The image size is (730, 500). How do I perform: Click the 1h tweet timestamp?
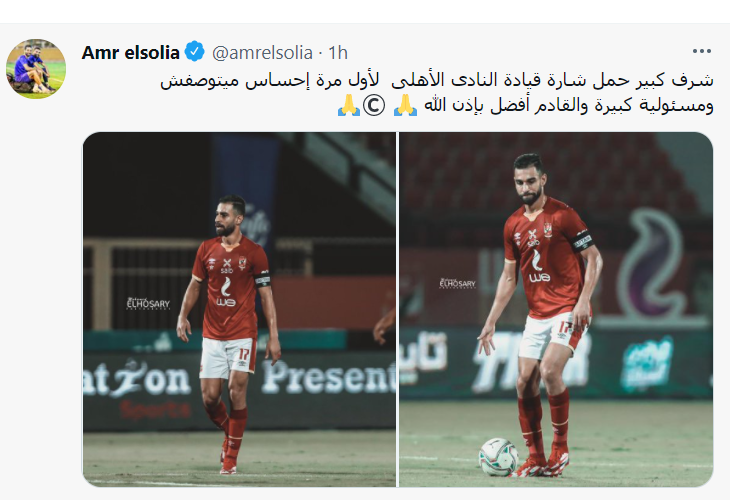(x=338, y=53)
